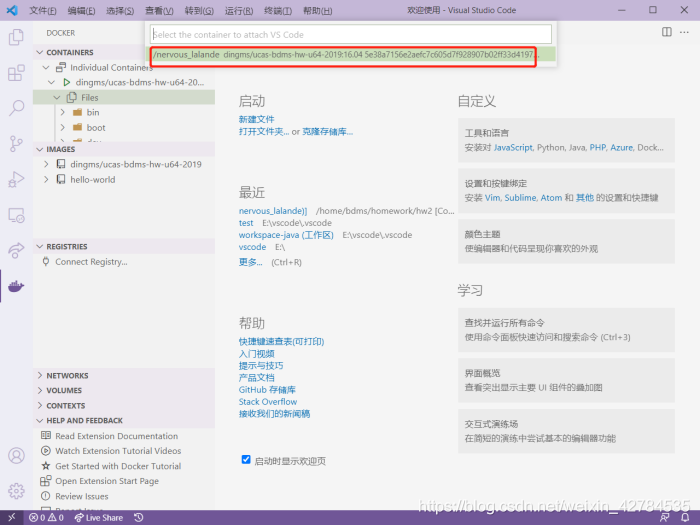Click the 克隆存储库 link
The width and height of the screenshot is (700, 525).
tap(327, 132)
